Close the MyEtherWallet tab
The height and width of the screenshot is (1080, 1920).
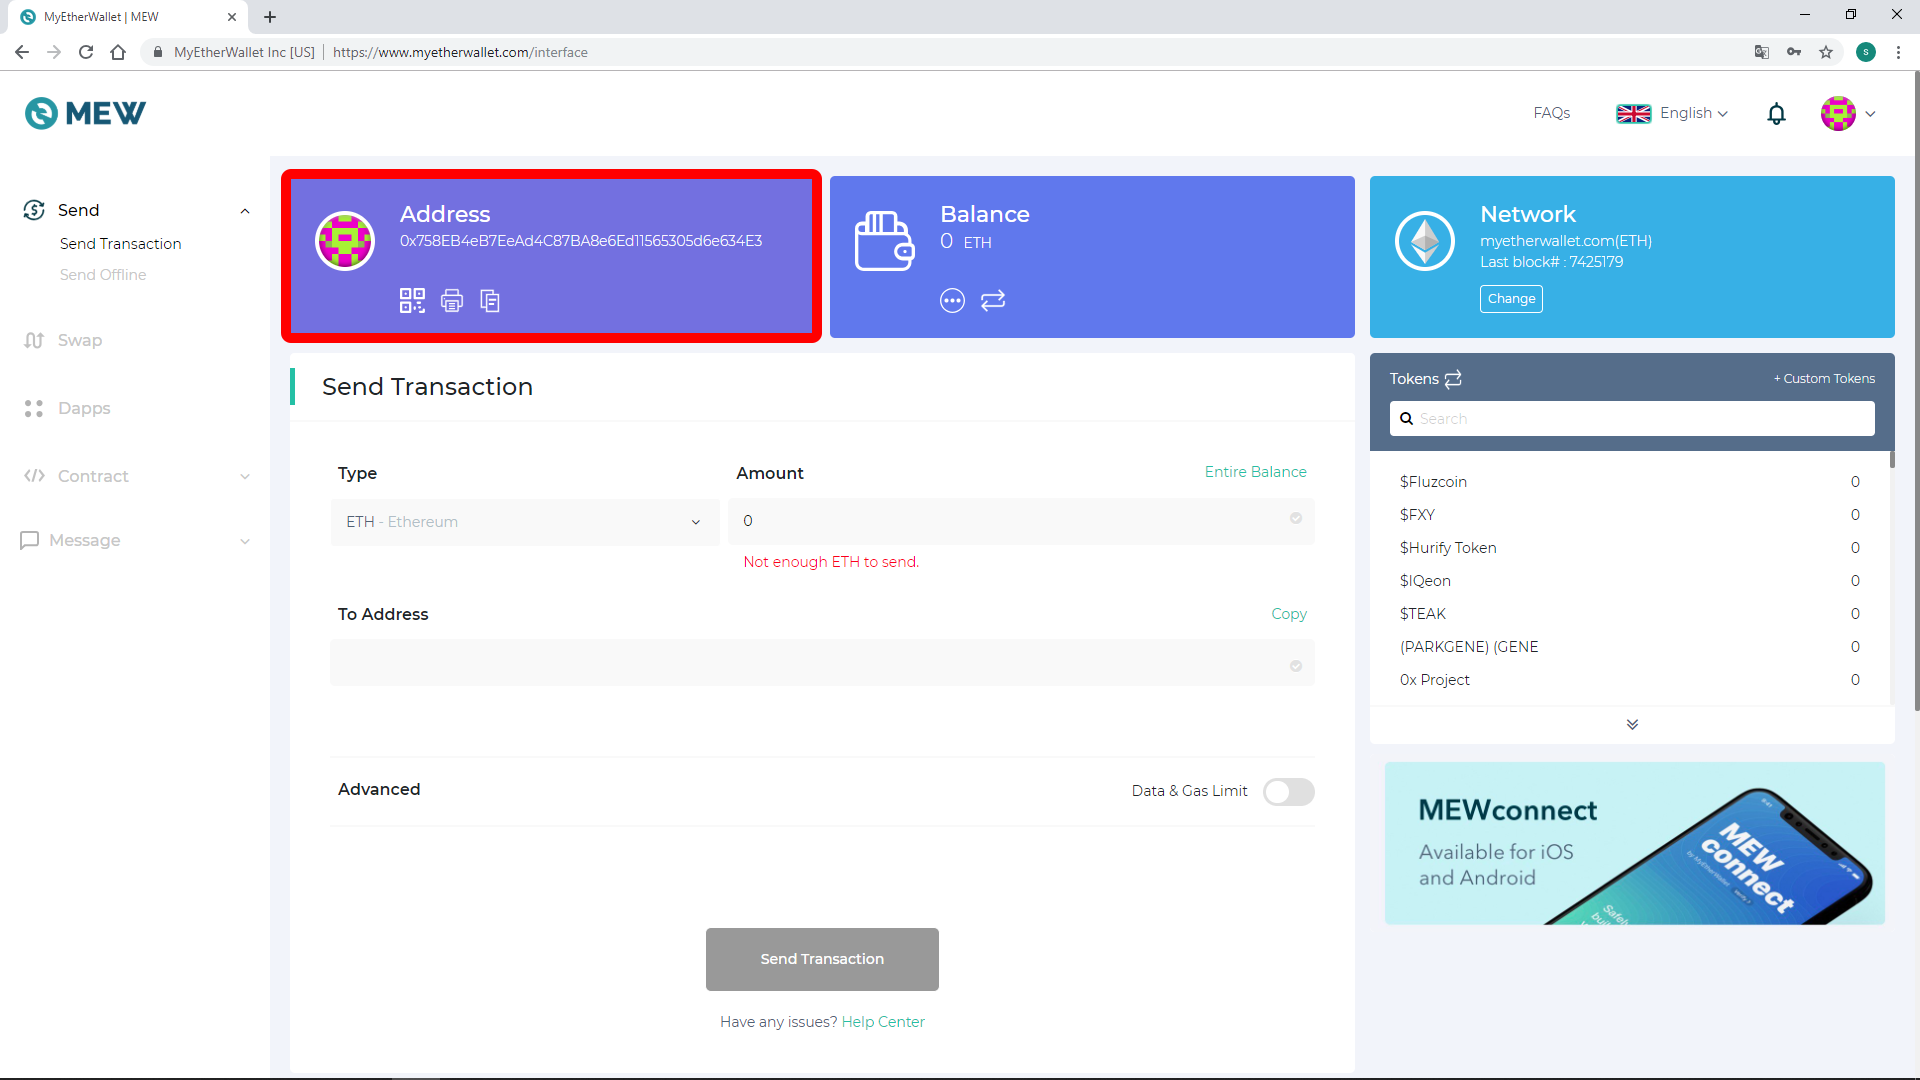click(232, 17)
